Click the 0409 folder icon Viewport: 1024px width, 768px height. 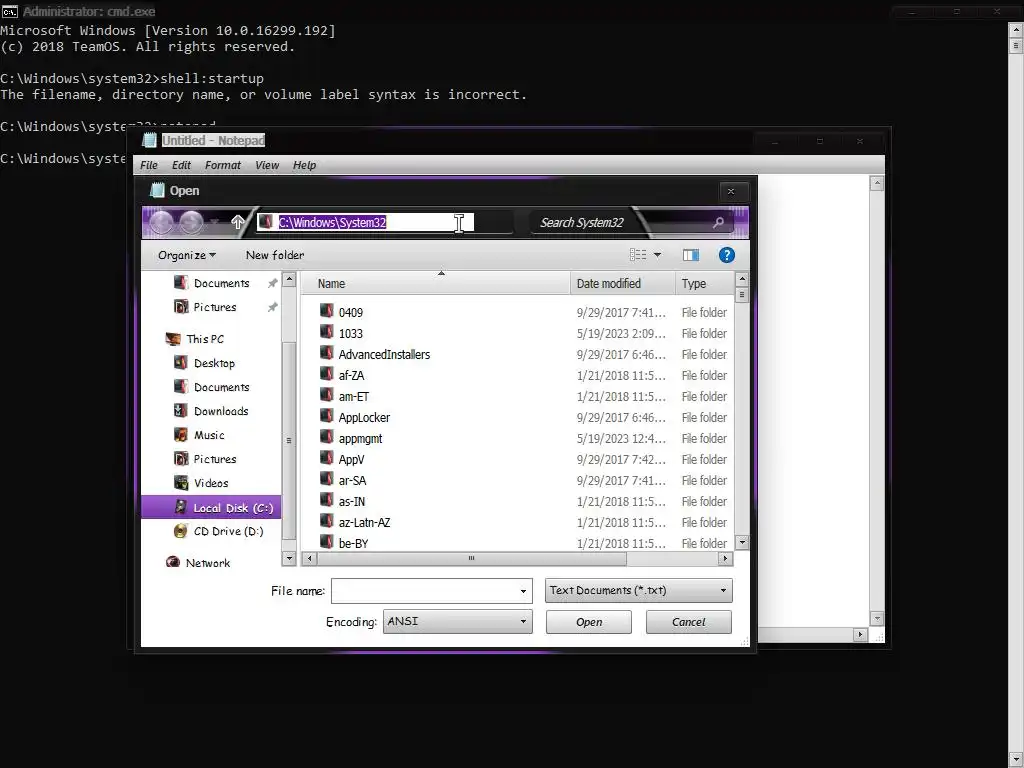(327, 311)
